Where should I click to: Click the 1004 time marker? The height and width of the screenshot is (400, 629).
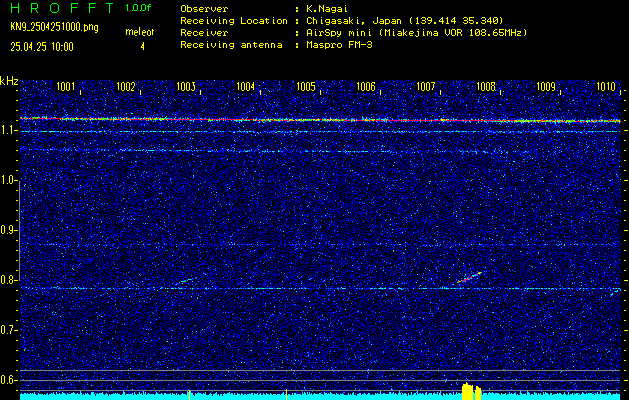pos(246,87)
